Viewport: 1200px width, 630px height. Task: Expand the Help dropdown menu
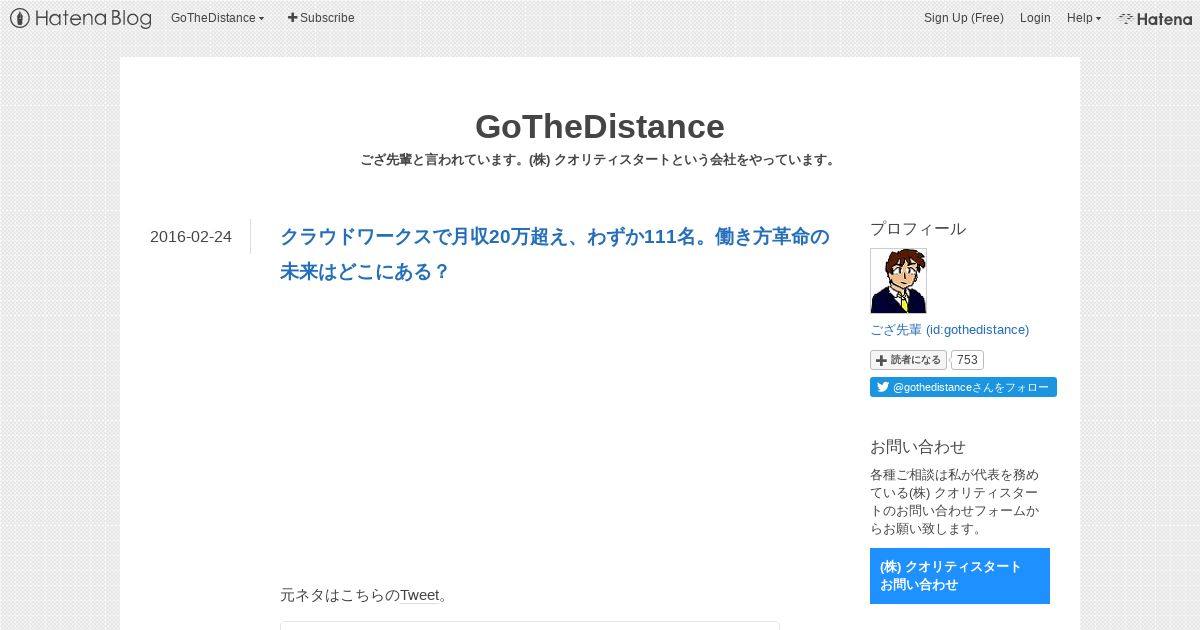(x=1084, y=18)
